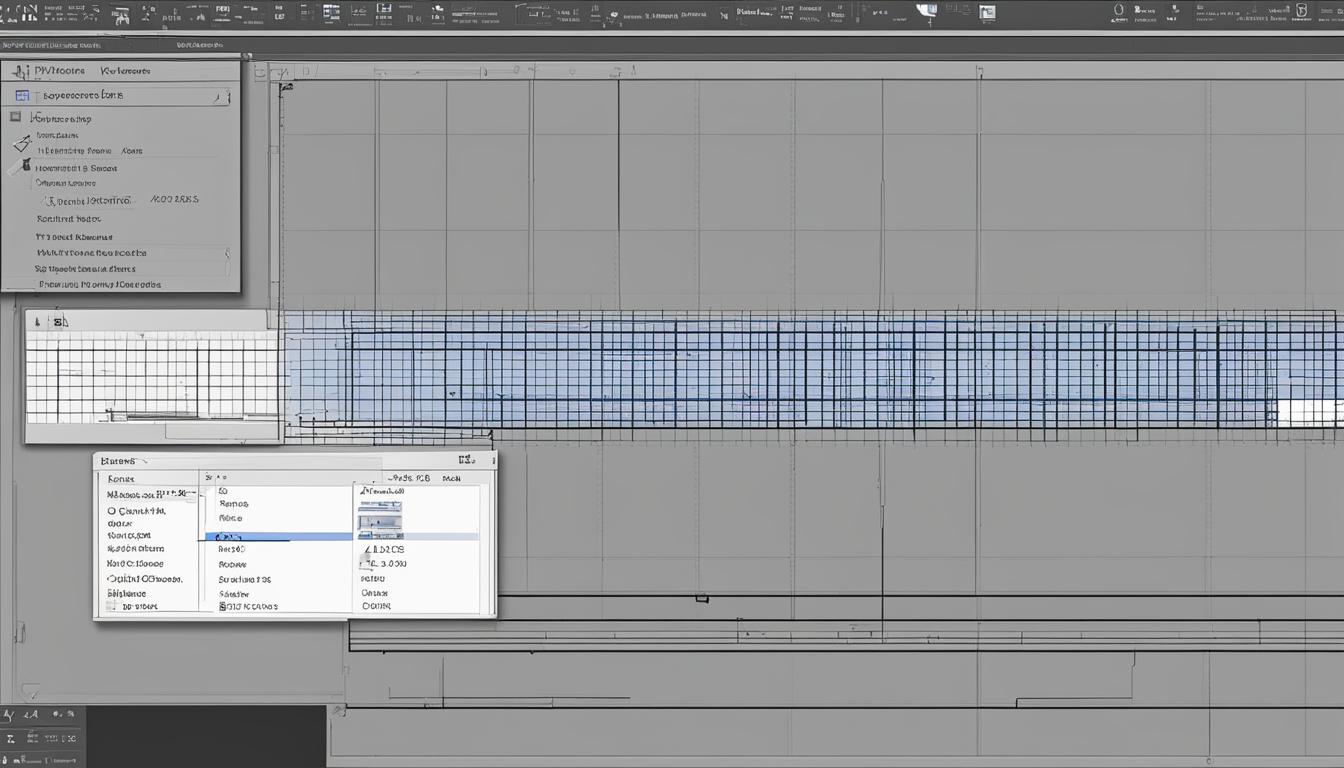
Task: Open the search field dropdown in the Properties palette
Action: tap(218, 95)
